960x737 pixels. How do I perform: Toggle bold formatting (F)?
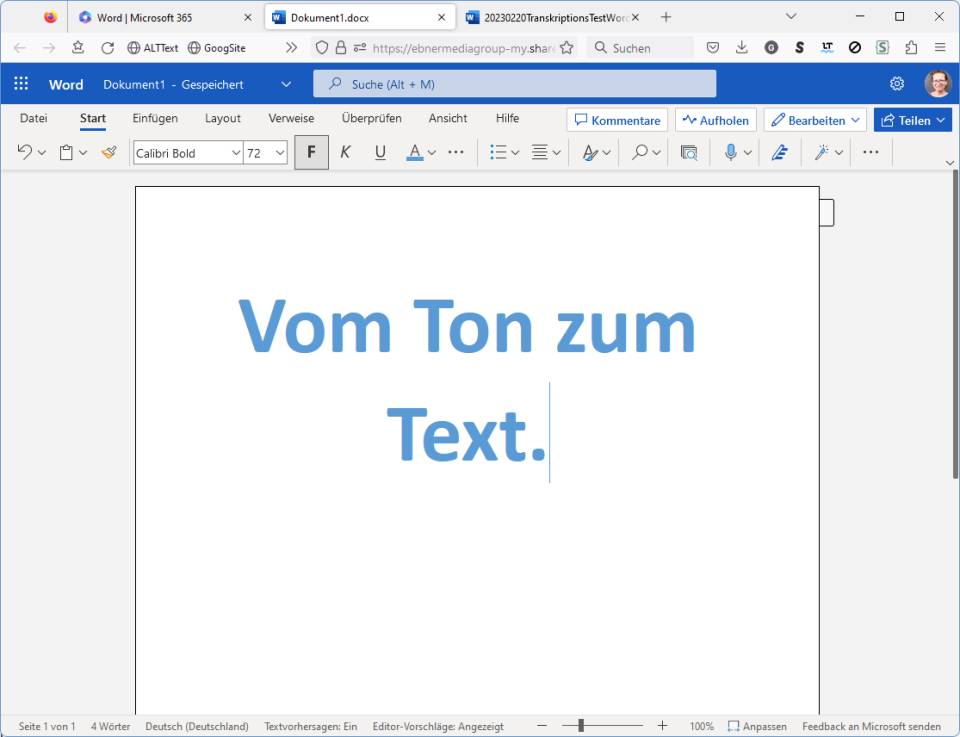pos(311,153)
